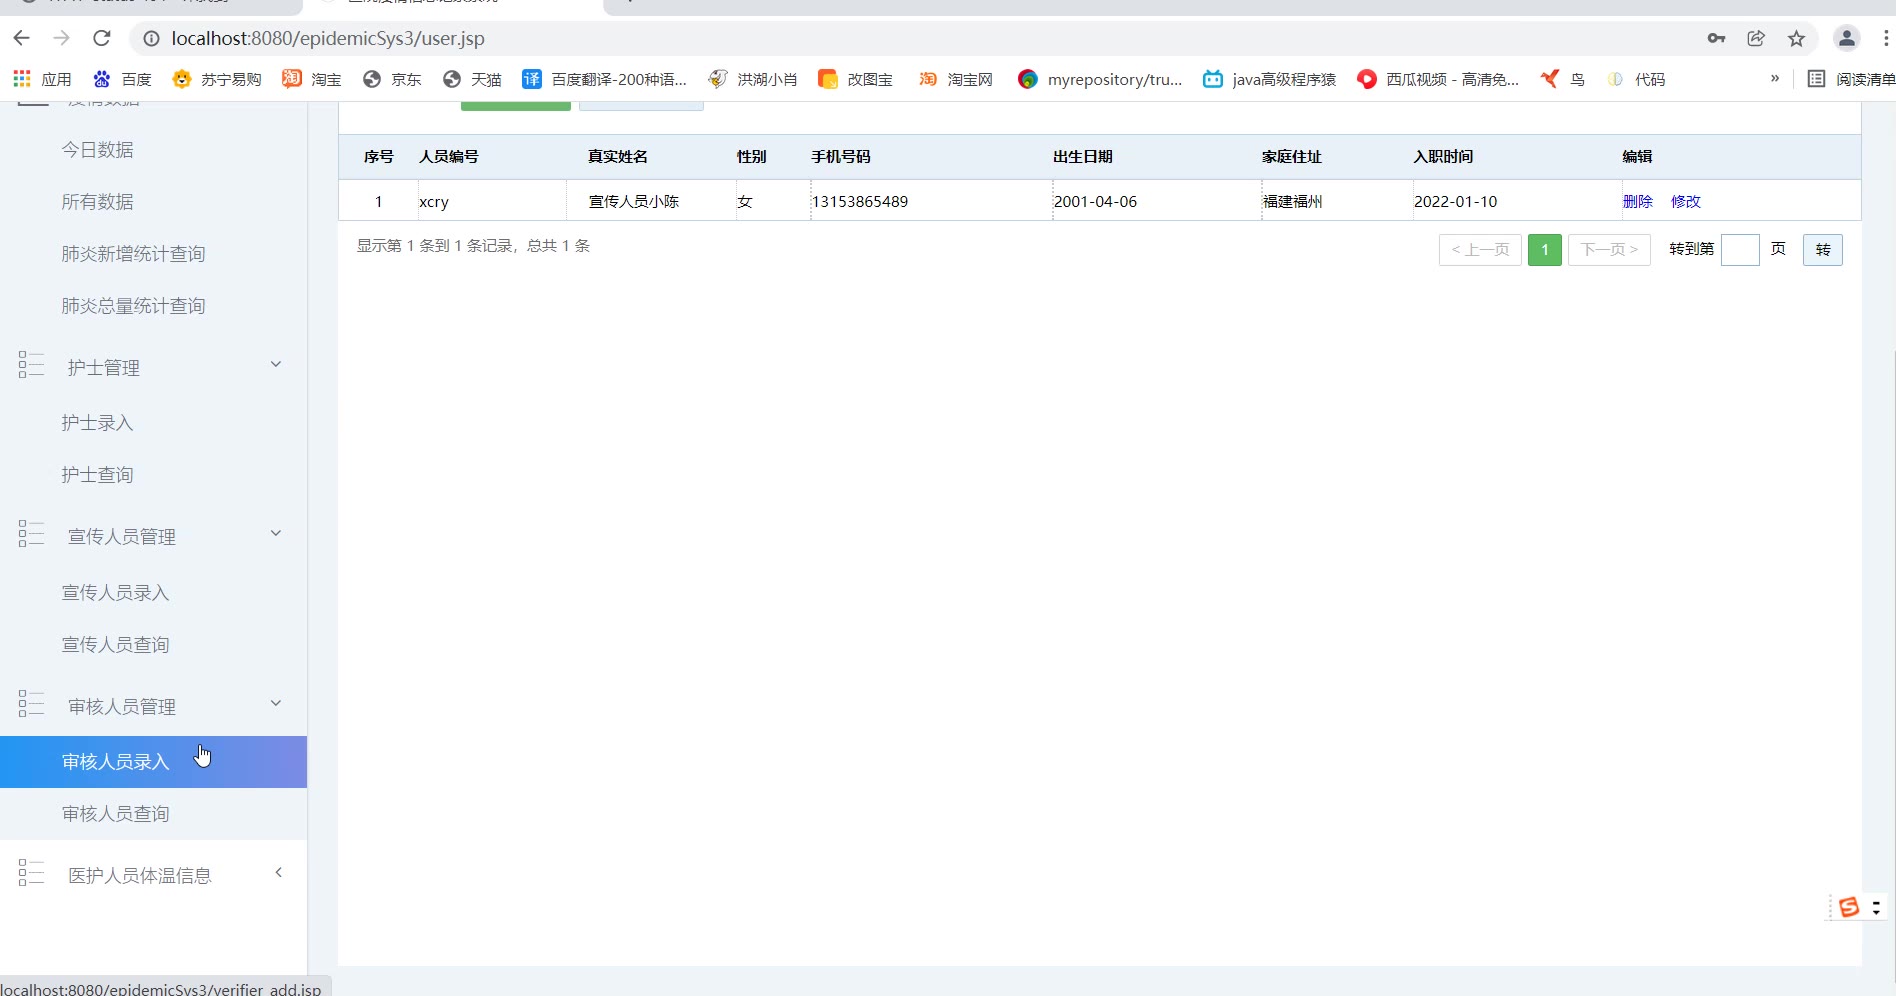Screen dimensions: 1896x996
Task: Delete the xcry record (删除)
Action: [1637, 201]
